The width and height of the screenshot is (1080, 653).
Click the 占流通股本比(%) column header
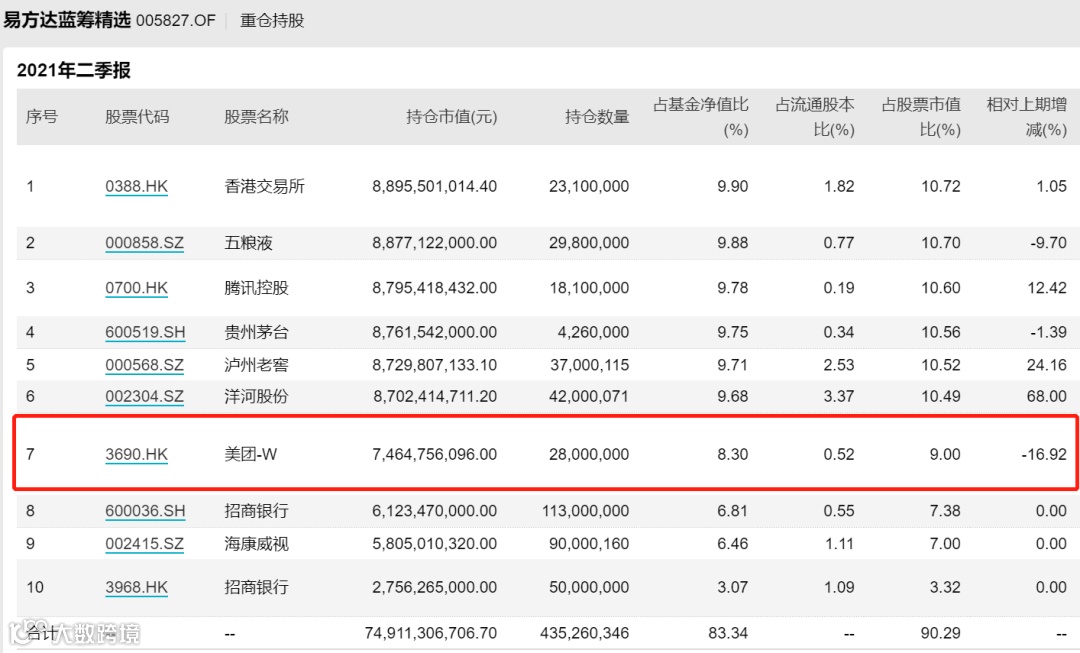pyautogui.click(x=815, y=116)
